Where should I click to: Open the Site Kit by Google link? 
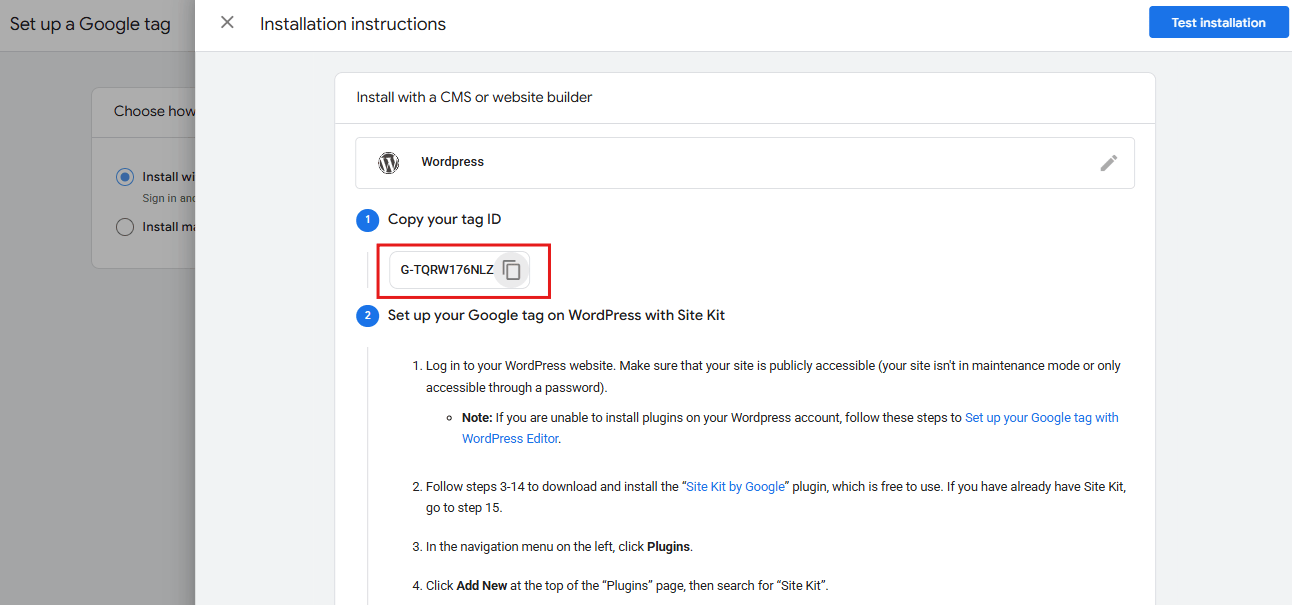[x=735, y=486]
